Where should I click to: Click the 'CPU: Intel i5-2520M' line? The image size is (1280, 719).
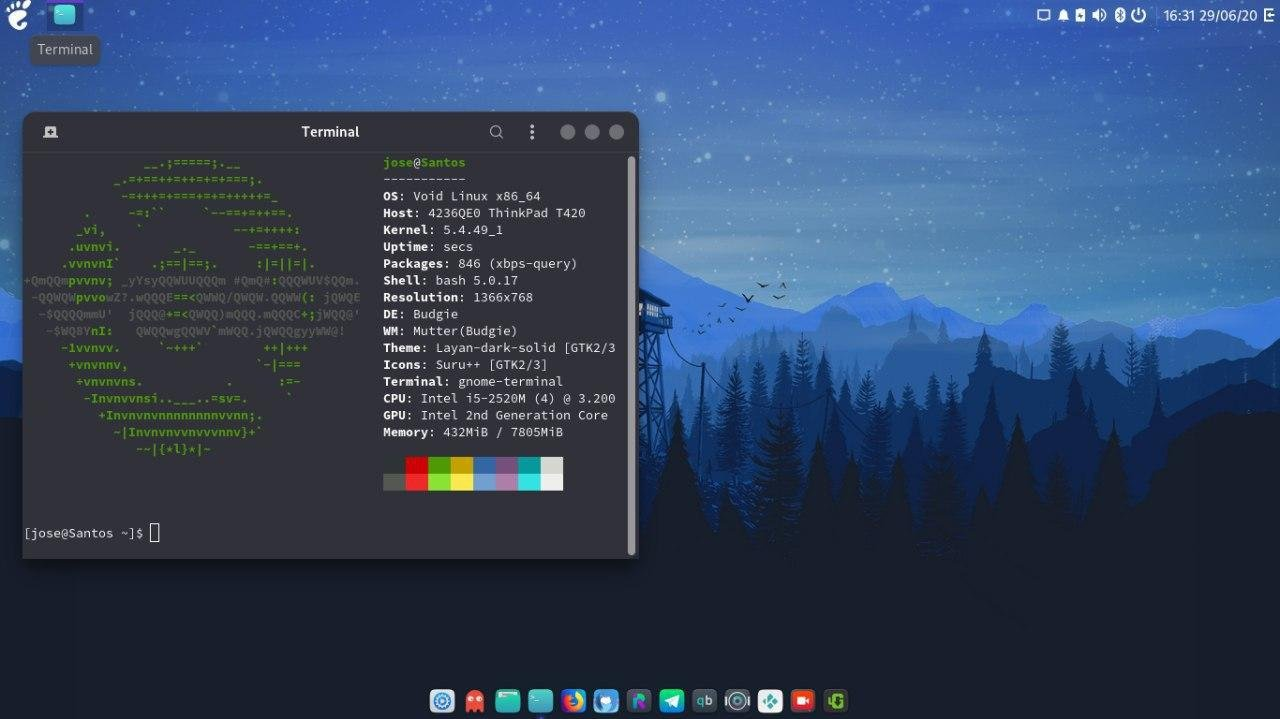point(499,399)
